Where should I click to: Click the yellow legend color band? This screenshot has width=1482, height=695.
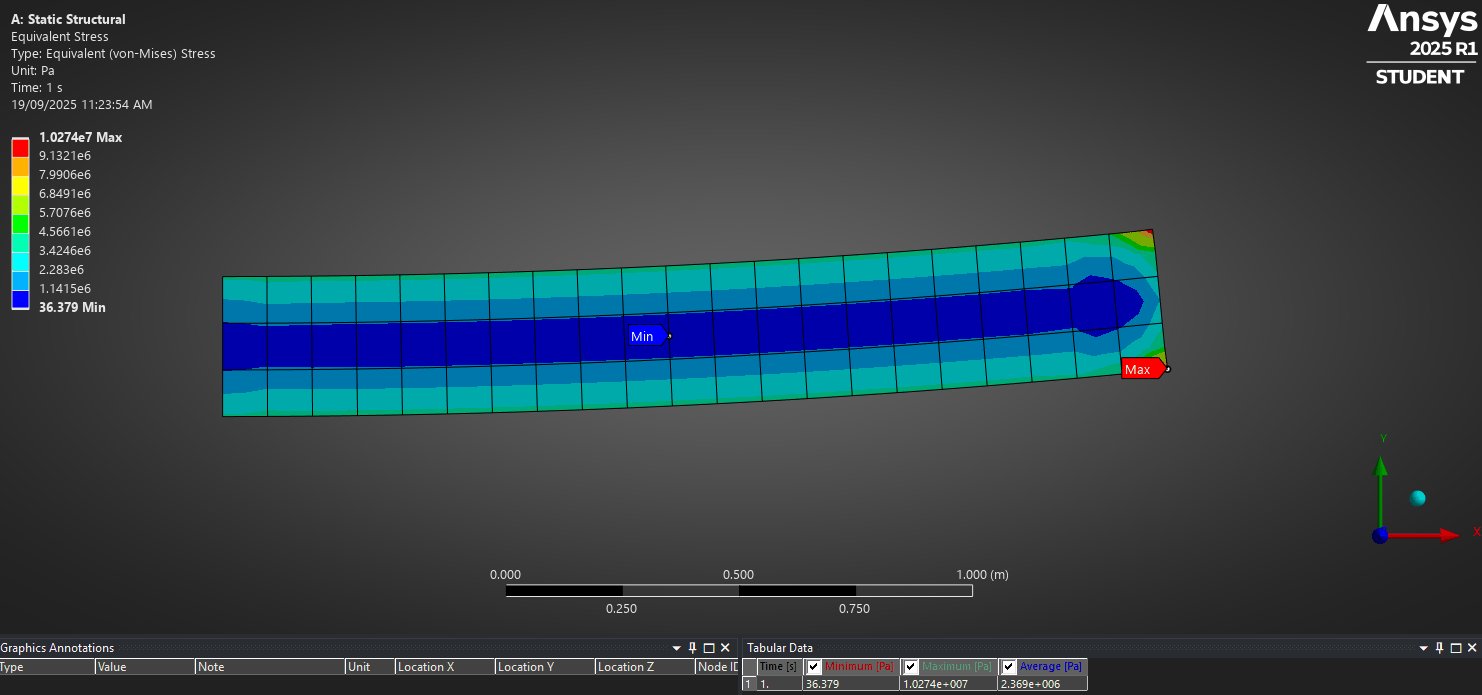(x=20, y=185)
